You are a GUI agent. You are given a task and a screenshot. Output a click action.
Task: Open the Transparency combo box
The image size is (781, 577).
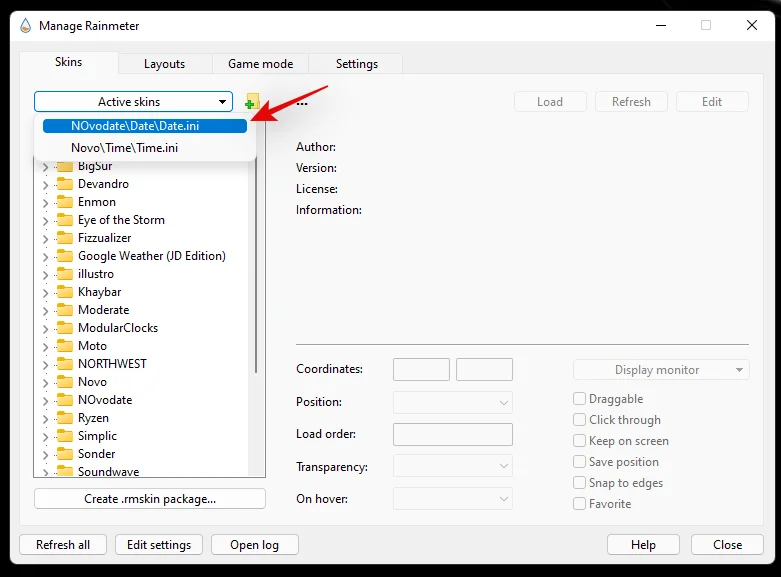453,466
